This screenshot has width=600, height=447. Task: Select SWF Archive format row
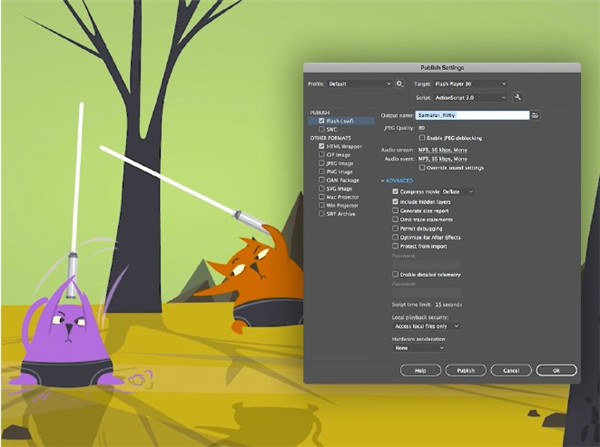click(x=341, y=214)
